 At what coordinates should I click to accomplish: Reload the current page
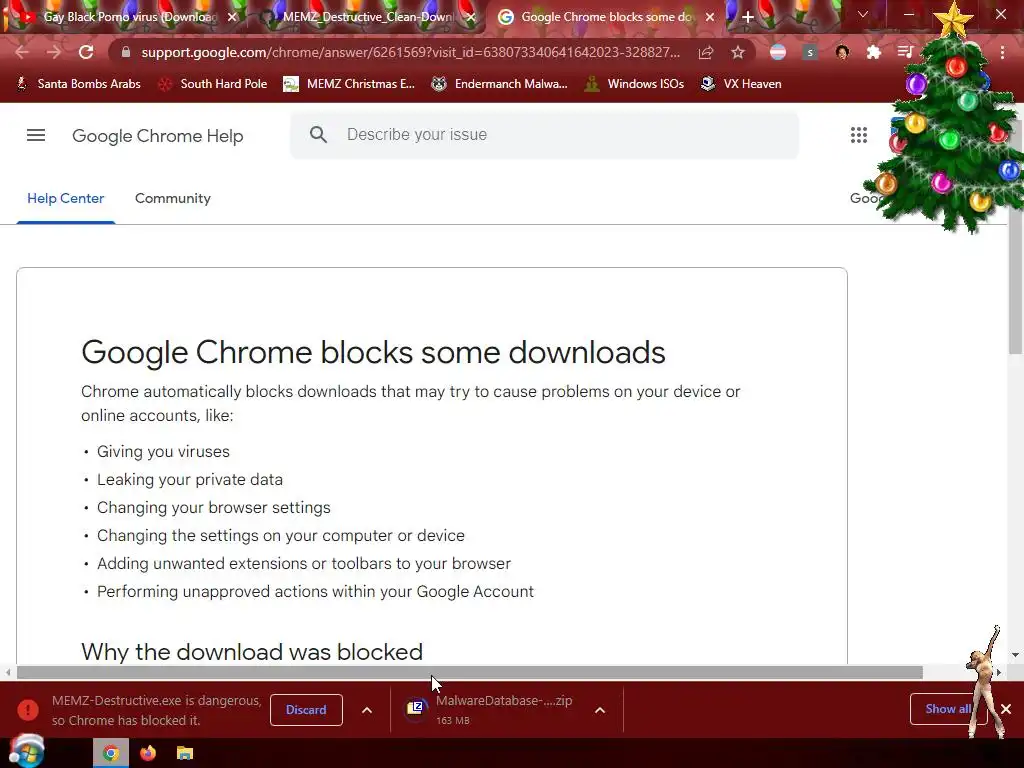86,52
